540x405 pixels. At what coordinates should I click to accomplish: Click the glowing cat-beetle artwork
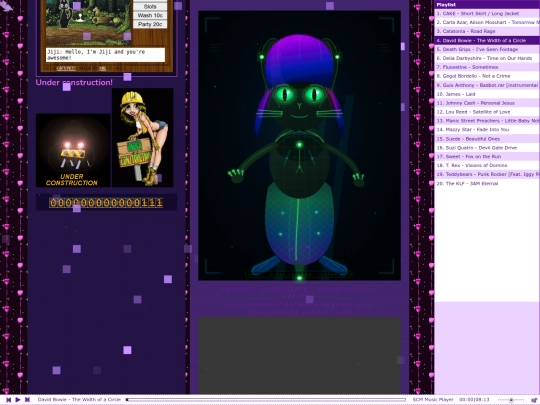(x=299, y=145)
